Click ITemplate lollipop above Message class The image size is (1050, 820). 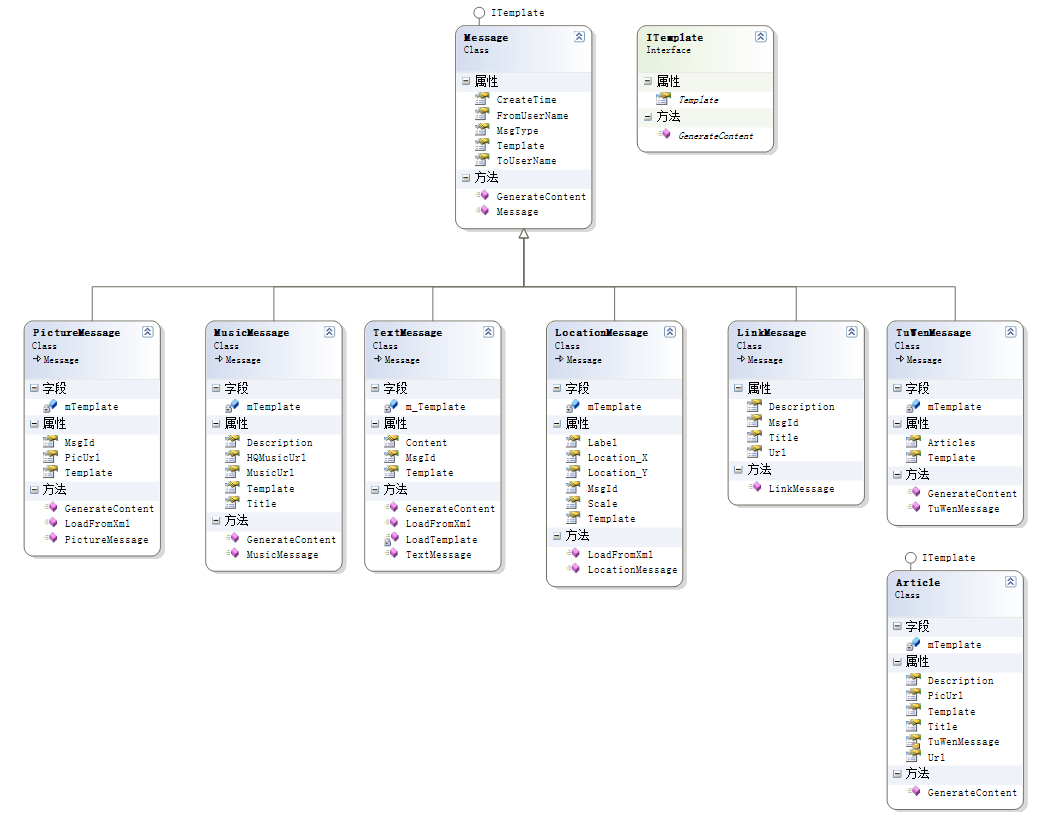click(x=479, y=13)
